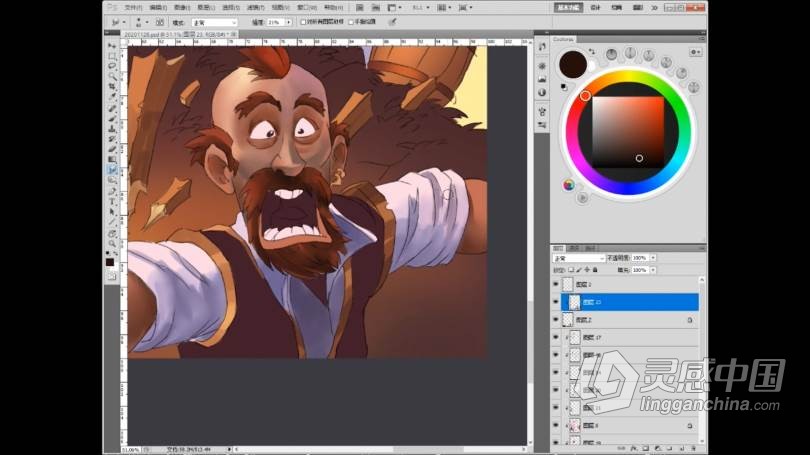This screenshot has height=455, width=810.
Task: Open the opacity 100% arrow in Layers panel
Action: click(x=653, y=258)
